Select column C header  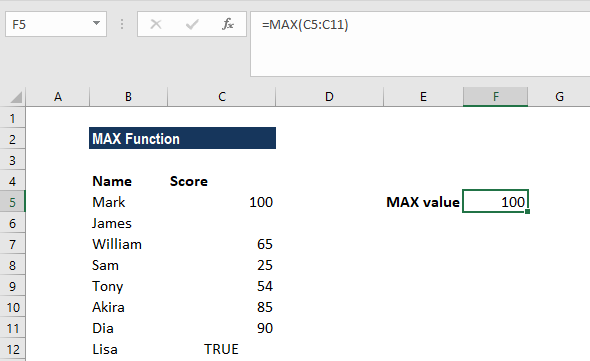pyautogui.click(x=222, y=97)
